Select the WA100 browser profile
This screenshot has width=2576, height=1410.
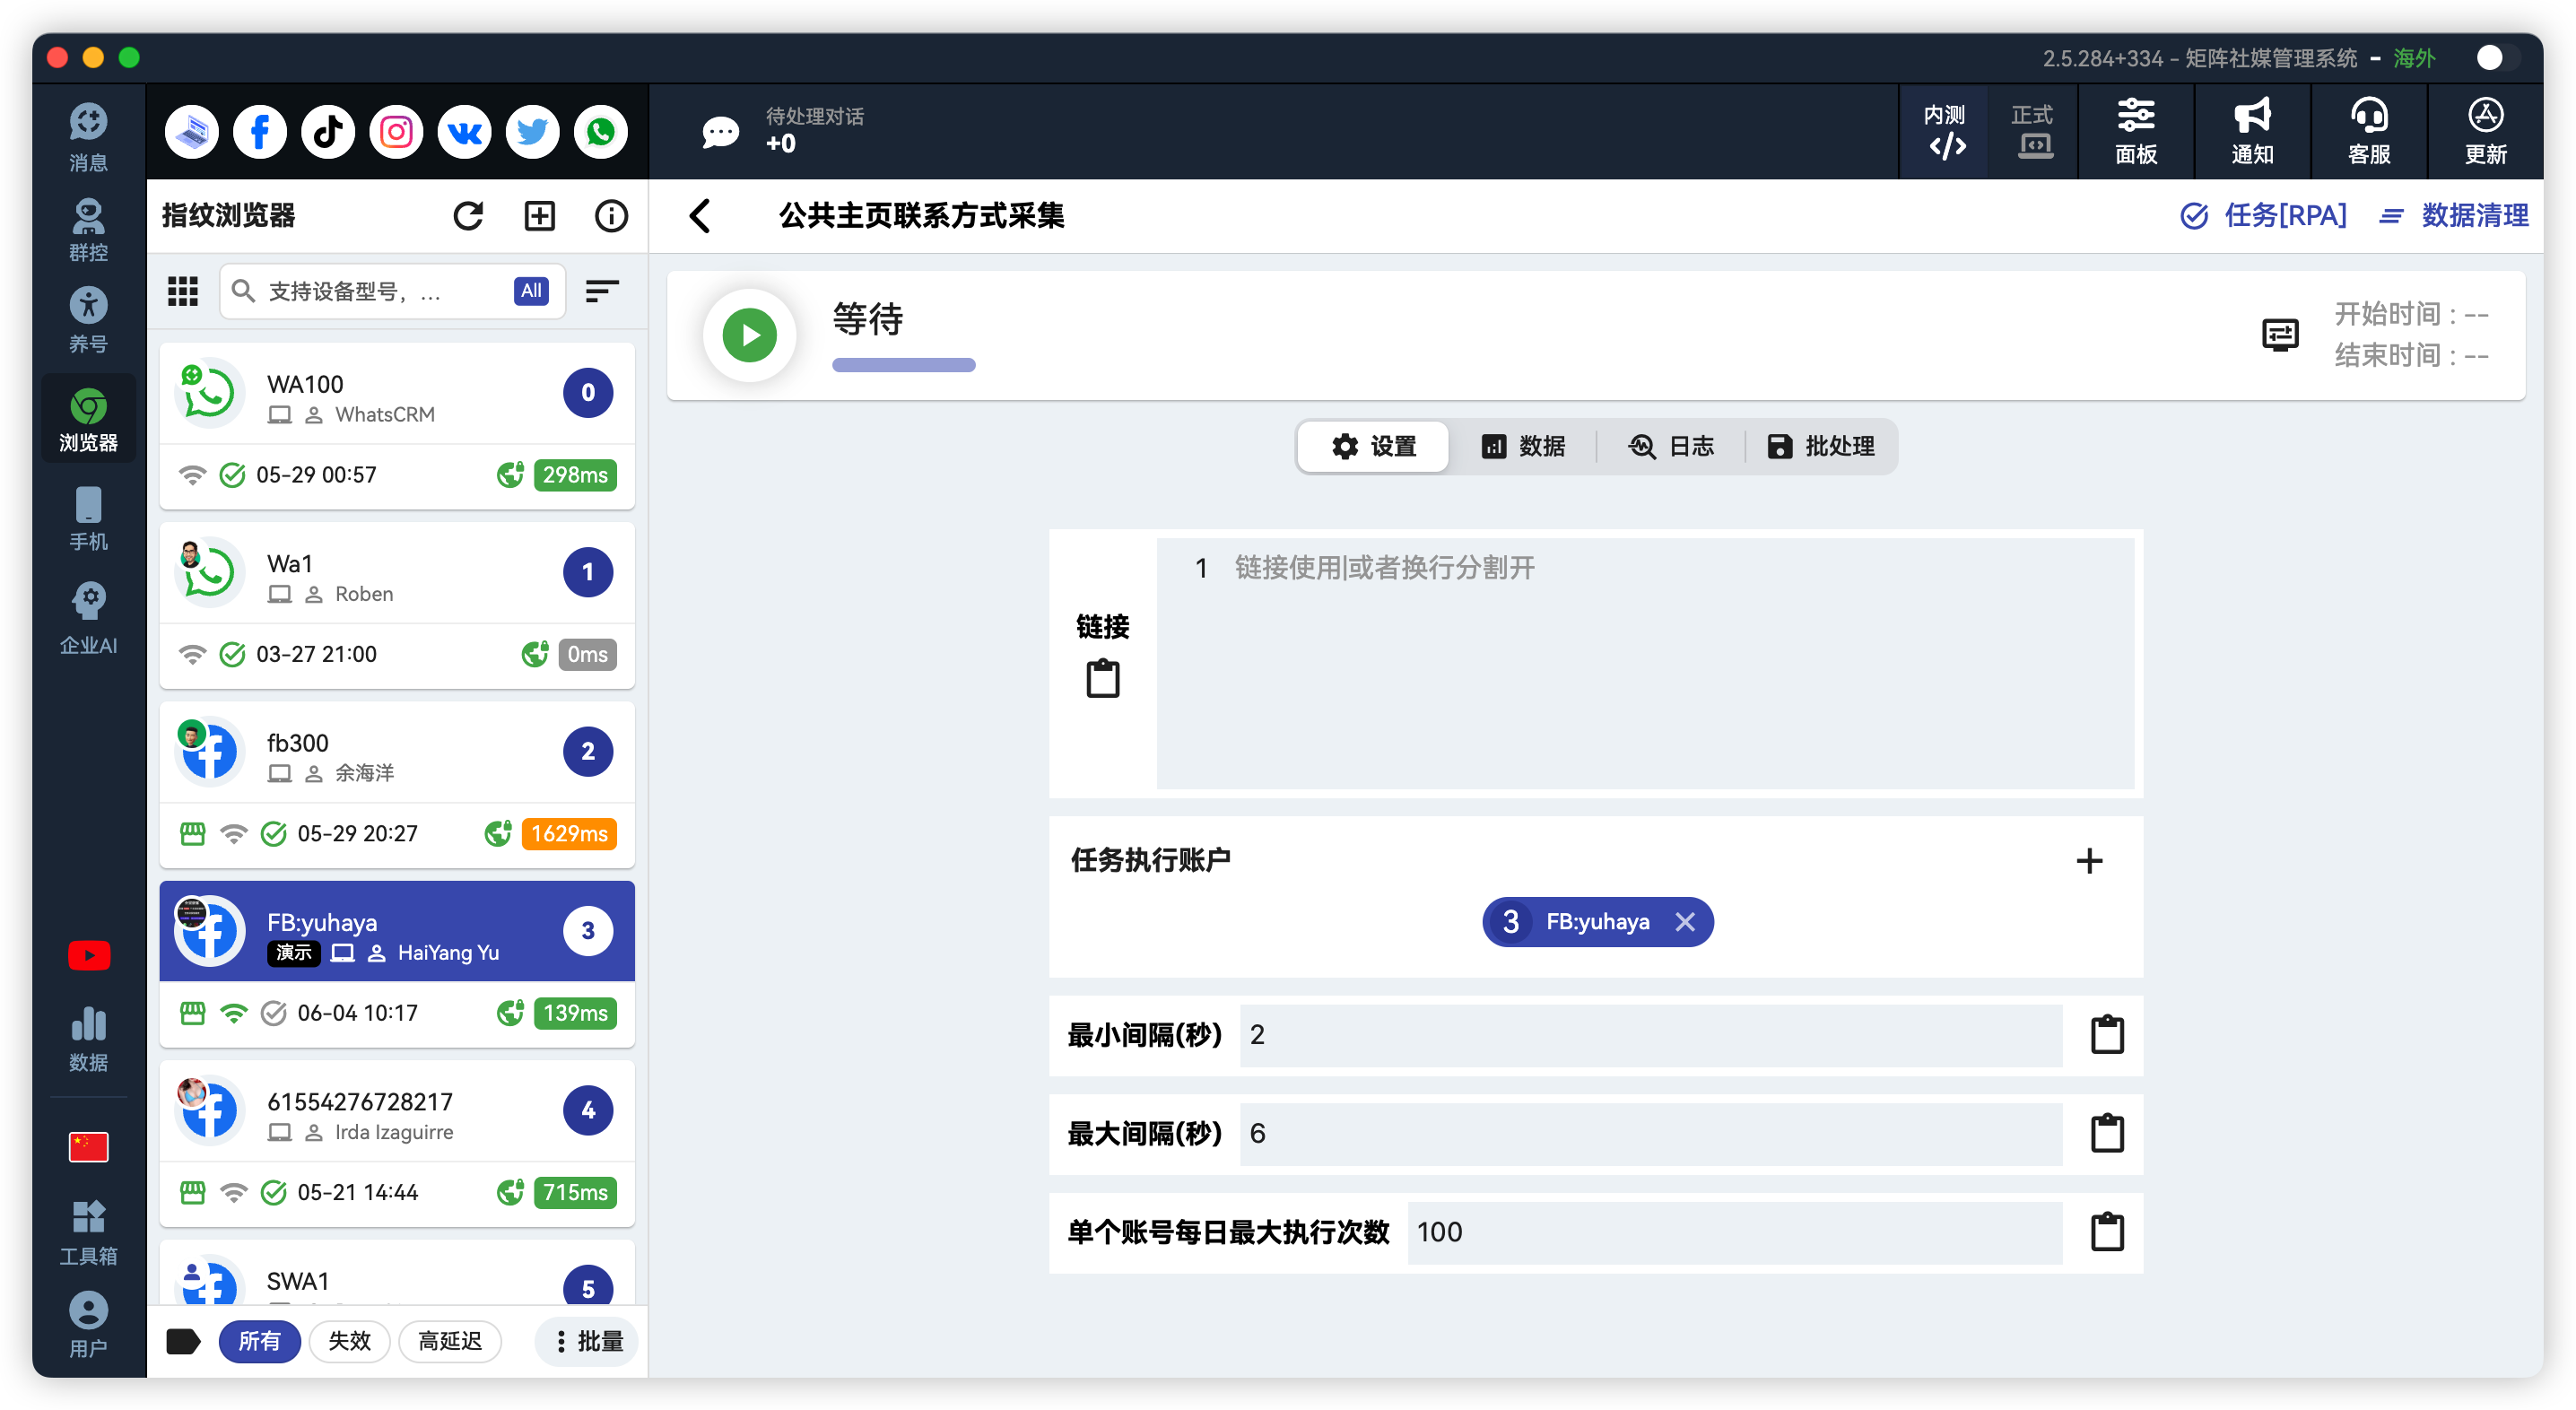pos(397,426)
